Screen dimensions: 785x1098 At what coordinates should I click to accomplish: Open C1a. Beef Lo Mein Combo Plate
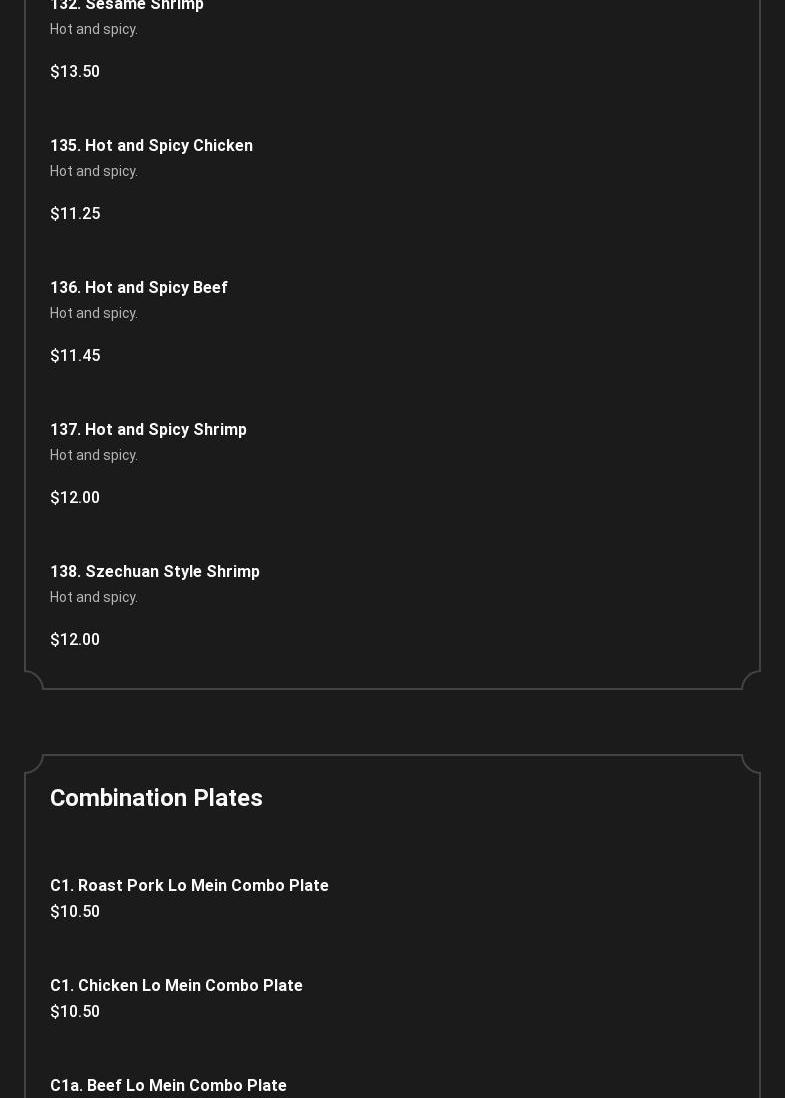tap(168, 1086)
